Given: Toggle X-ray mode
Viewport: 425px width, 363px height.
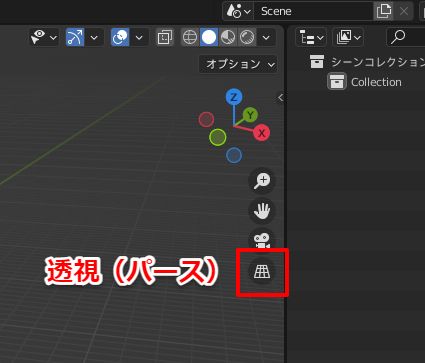Looking at the screenshot, I should click(x=164, y=37).
